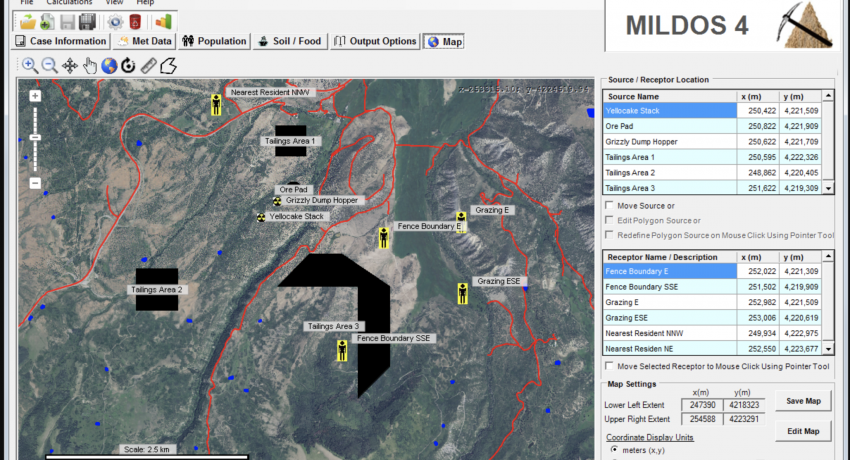
Task: Enable the Move Source checkbox
Action: pos(610,206)
